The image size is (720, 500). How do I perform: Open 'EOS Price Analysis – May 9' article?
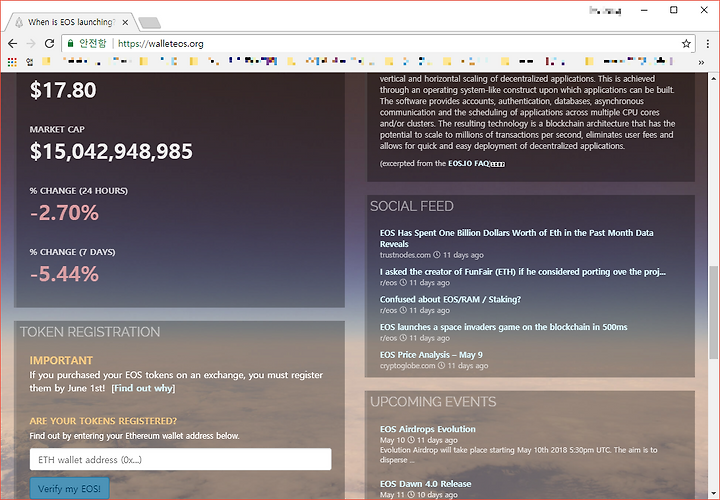(431, 355)
